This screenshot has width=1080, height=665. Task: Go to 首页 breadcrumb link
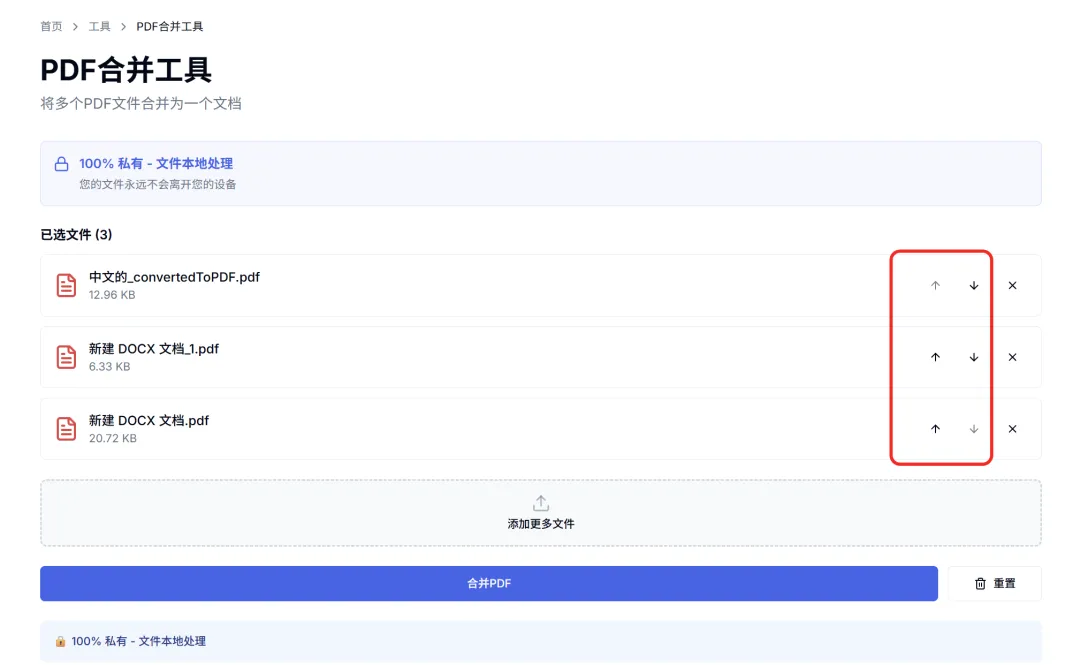pyautogui.click(x=51, y=26)
